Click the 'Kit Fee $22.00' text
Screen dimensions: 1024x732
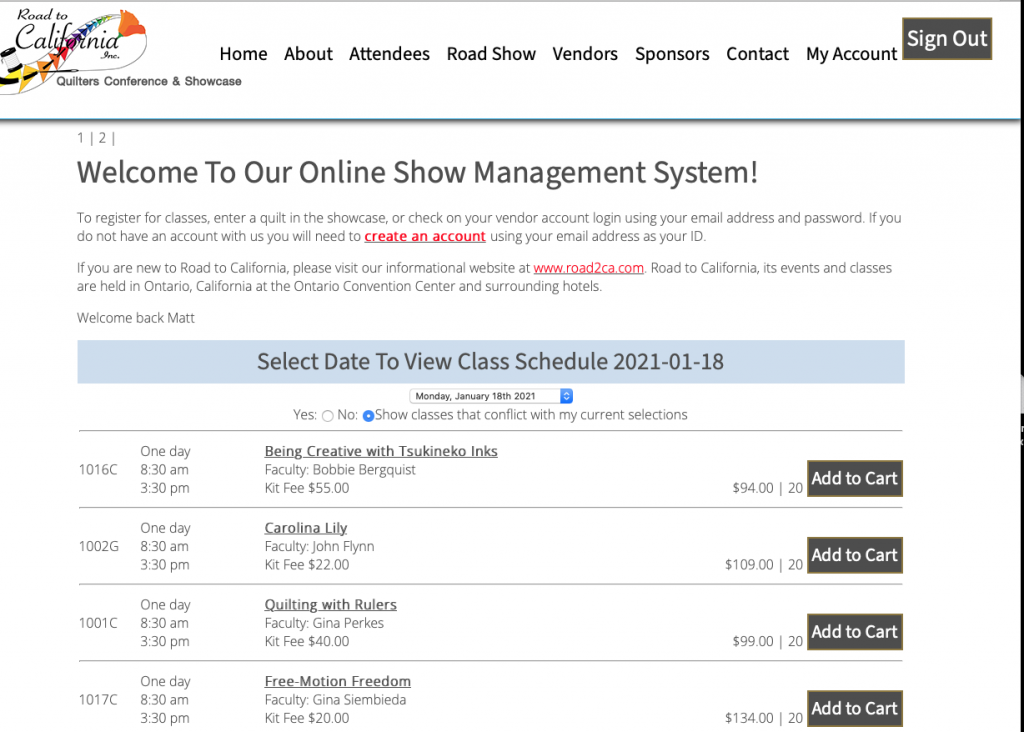click(307, 564)
